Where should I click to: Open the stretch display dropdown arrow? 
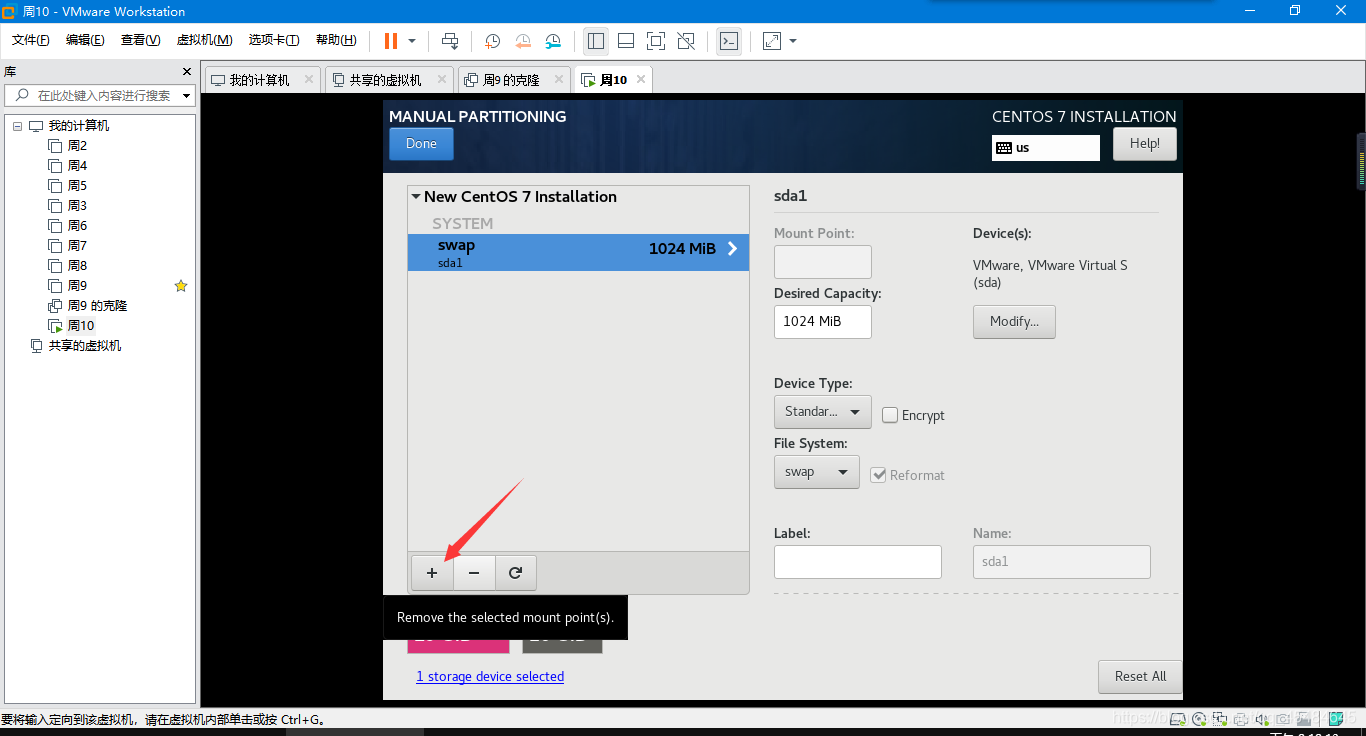[x=793, y=41]
